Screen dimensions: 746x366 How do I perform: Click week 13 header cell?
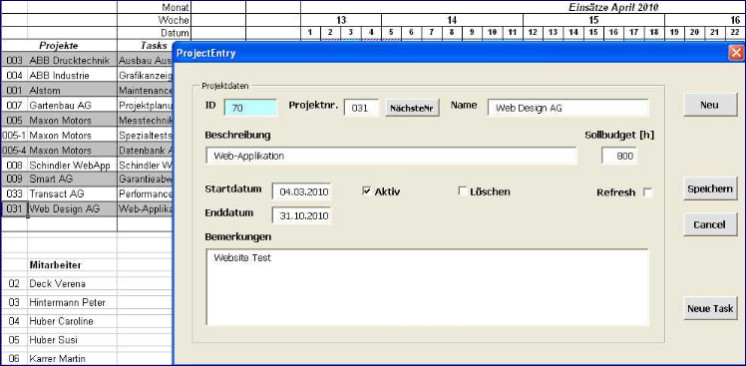(341, 20)
